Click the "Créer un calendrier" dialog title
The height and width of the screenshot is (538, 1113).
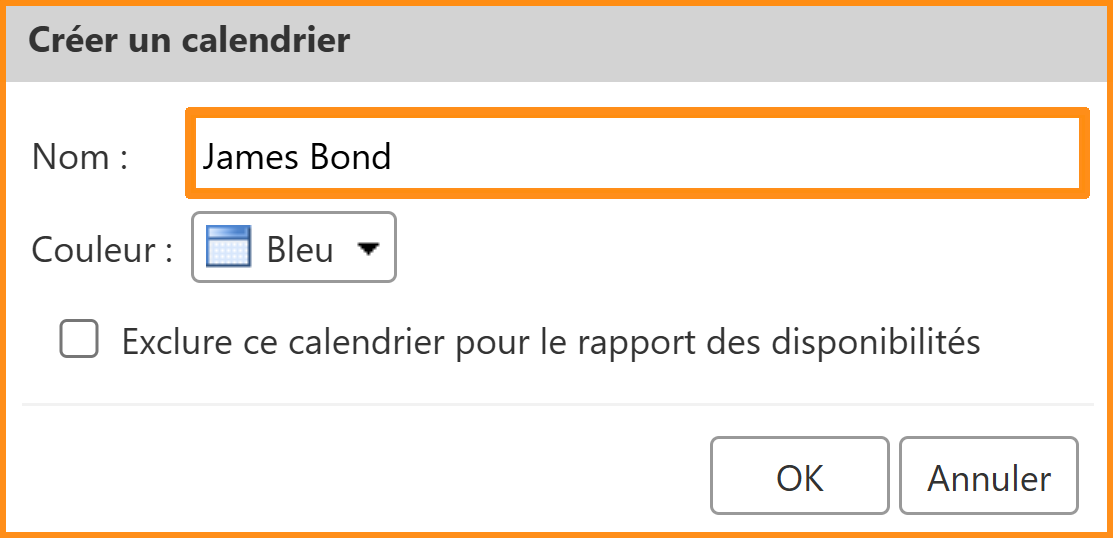tap(189, 41)
